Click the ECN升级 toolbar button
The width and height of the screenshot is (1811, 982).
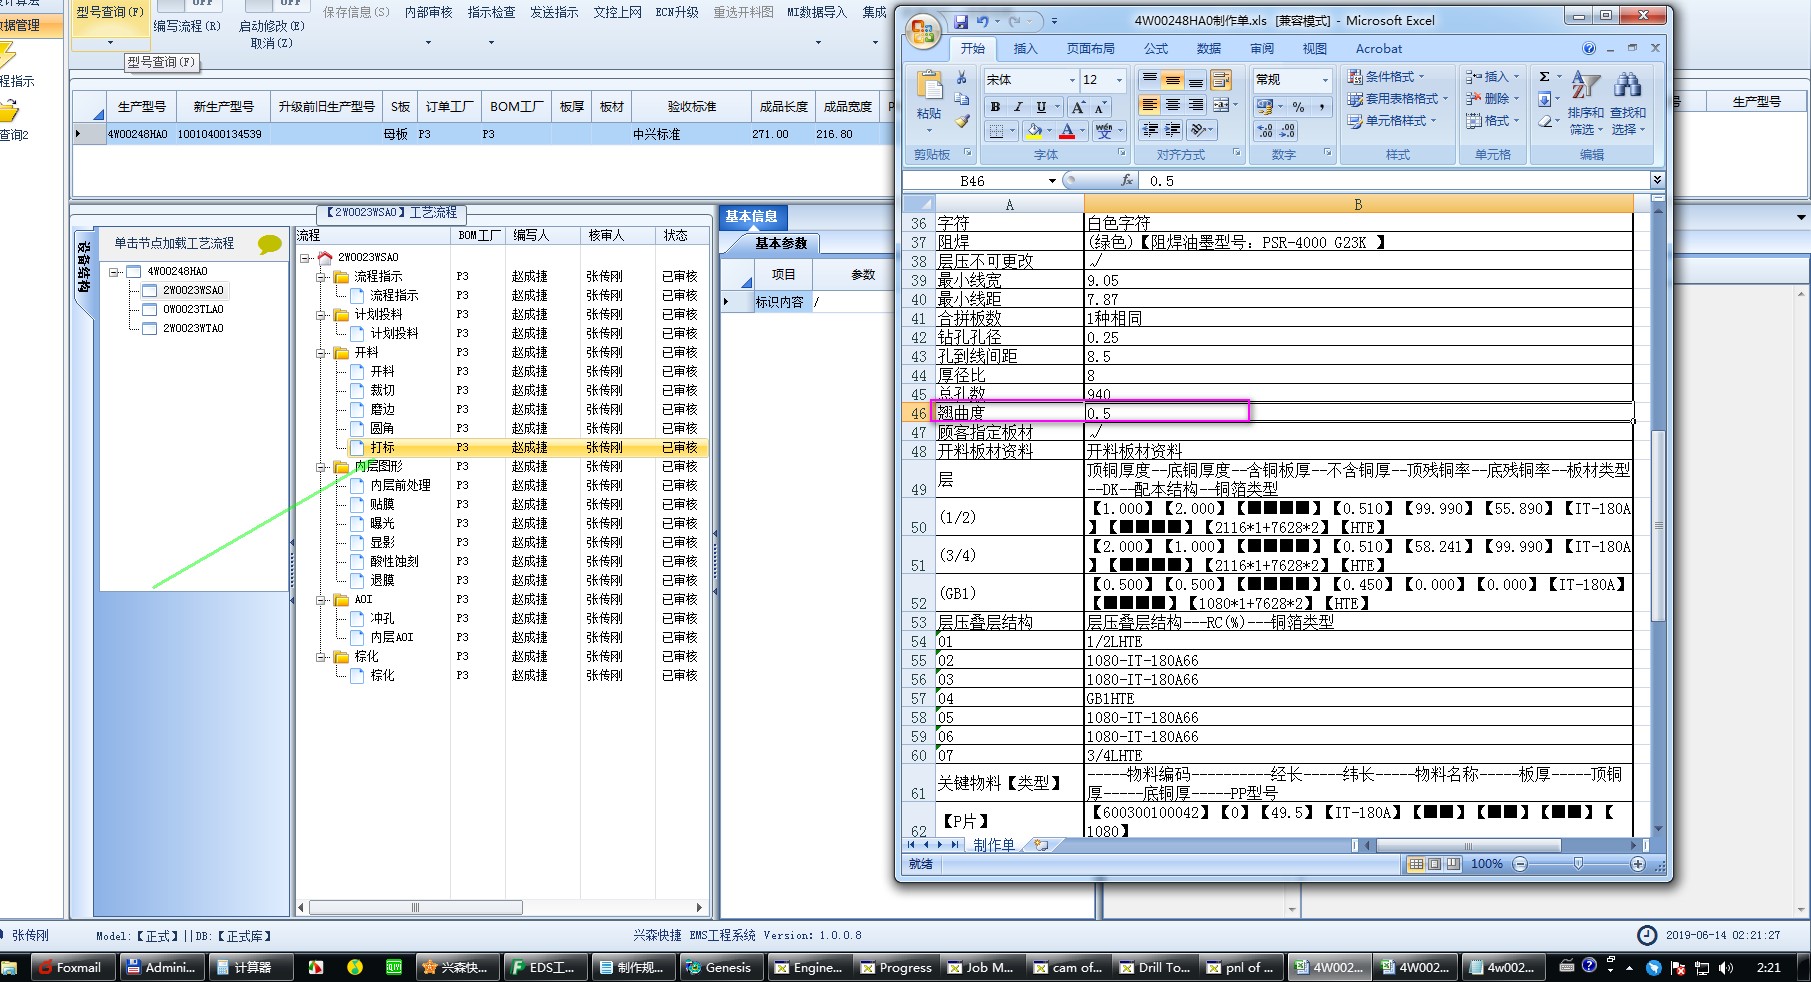[677, 12]
